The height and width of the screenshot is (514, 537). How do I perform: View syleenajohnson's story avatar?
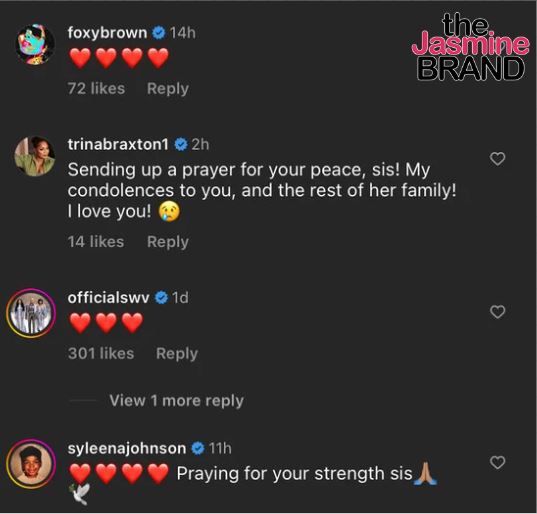click(31, 463)
